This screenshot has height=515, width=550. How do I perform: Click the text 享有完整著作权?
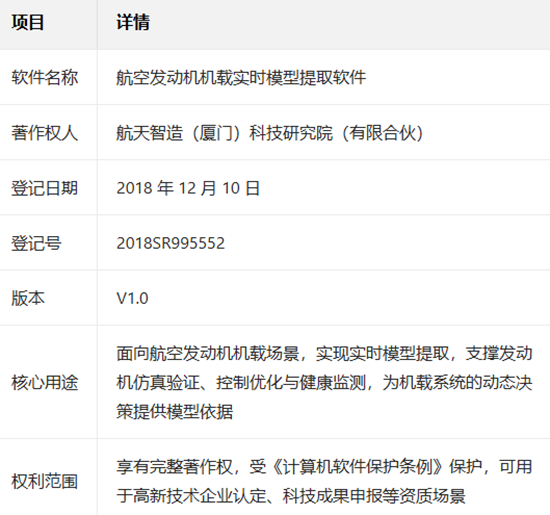pos(174,467)
